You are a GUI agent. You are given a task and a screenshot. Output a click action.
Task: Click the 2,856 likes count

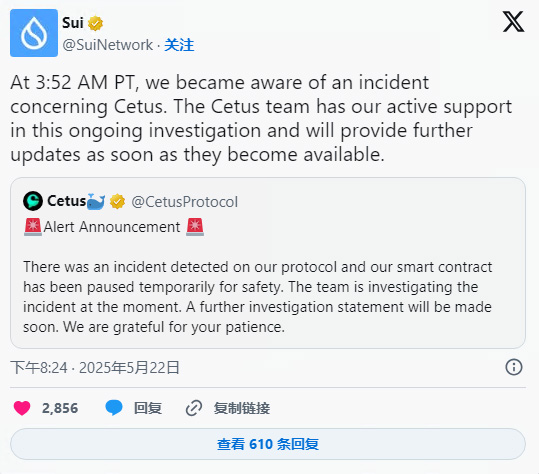click(x=60, y=408)
